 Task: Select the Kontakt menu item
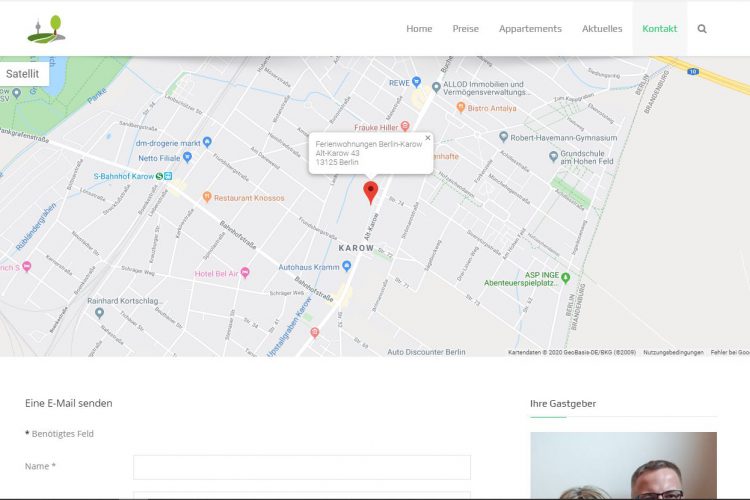(x=659, y=29)
